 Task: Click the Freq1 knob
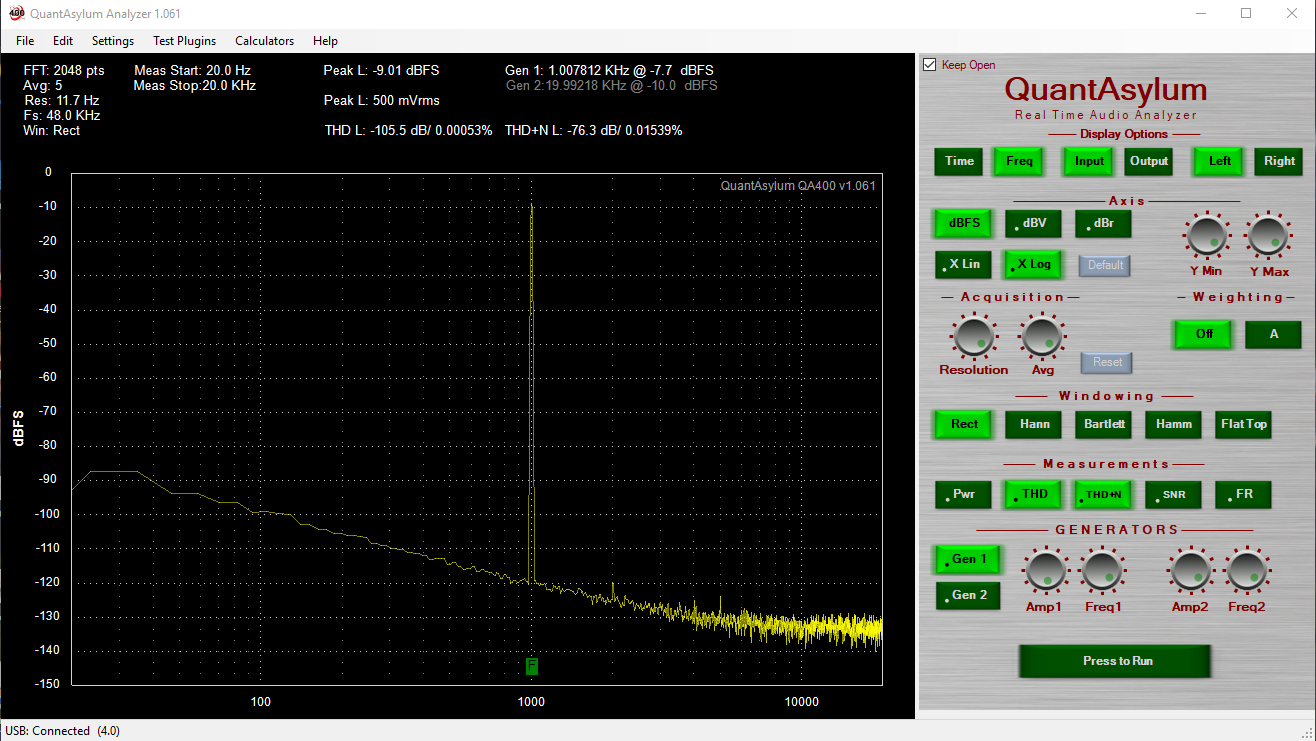(x=1102, y=571)
